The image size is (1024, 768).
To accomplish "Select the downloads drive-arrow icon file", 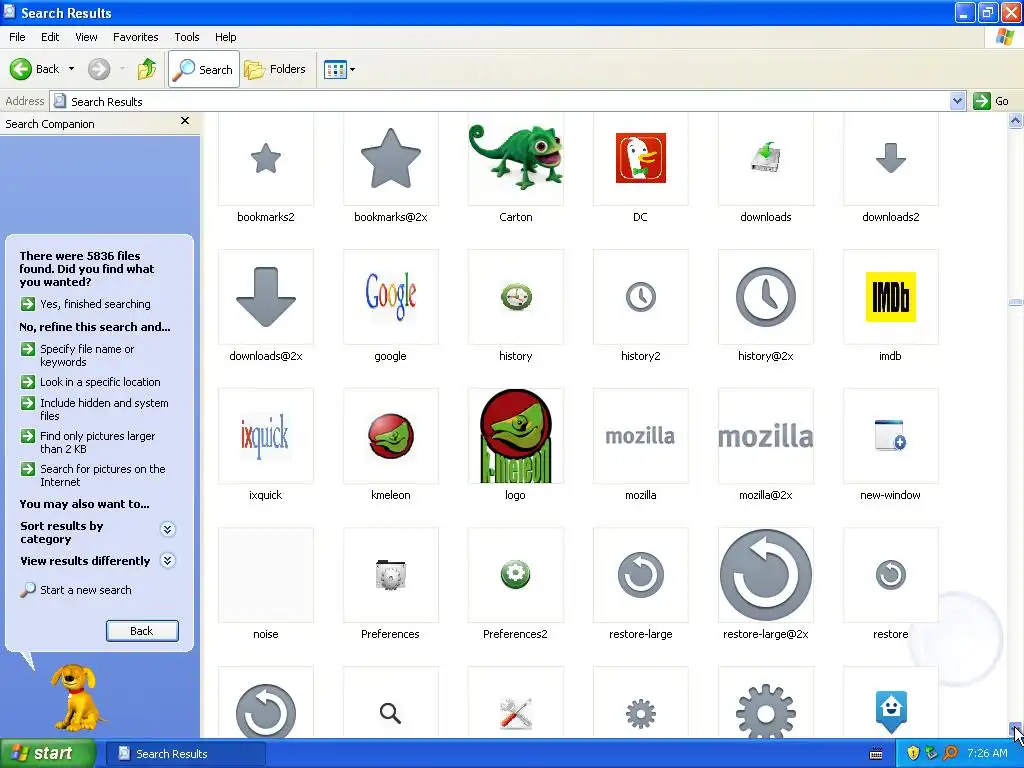I will (766, 159).
